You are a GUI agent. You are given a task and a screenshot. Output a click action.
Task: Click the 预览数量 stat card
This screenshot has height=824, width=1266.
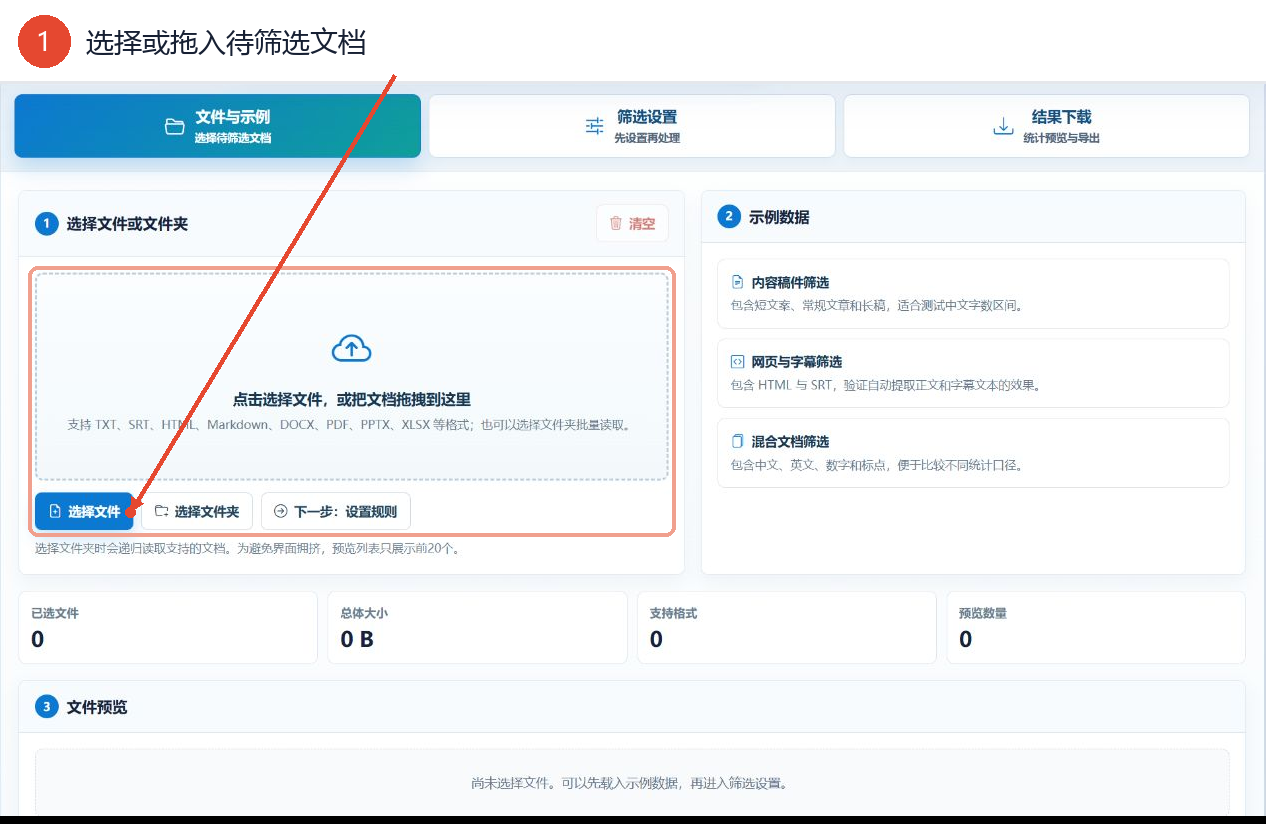tap(1096, 628)
